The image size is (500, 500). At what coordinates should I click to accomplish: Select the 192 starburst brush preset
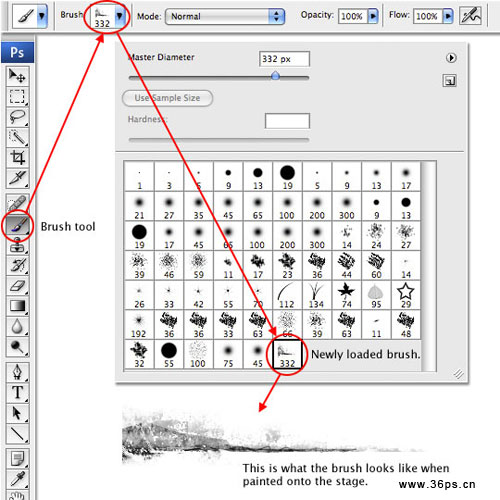(139, 325)
